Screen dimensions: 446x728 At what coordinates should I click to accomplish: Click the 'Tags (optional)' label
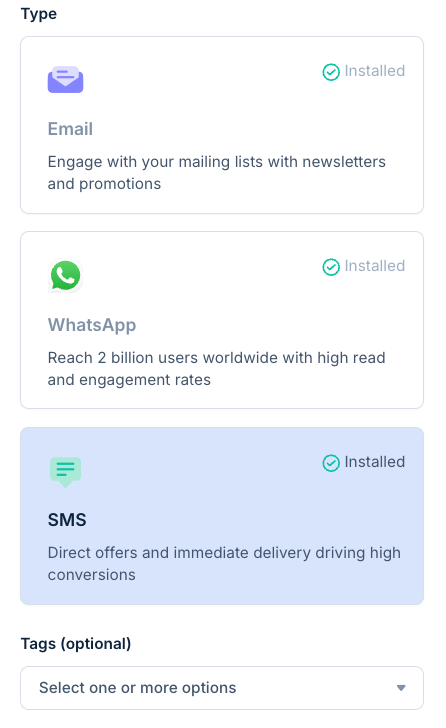[76, 644]
